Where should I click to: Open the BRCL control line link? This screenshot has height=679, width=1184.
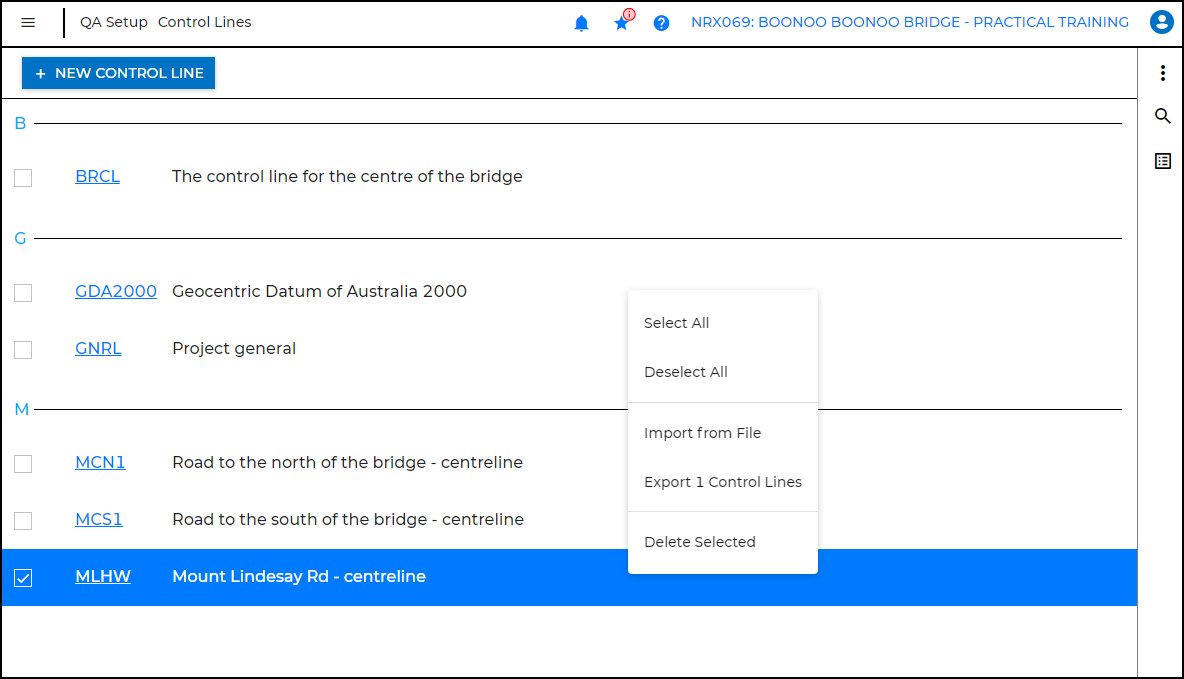click(97, 177)
